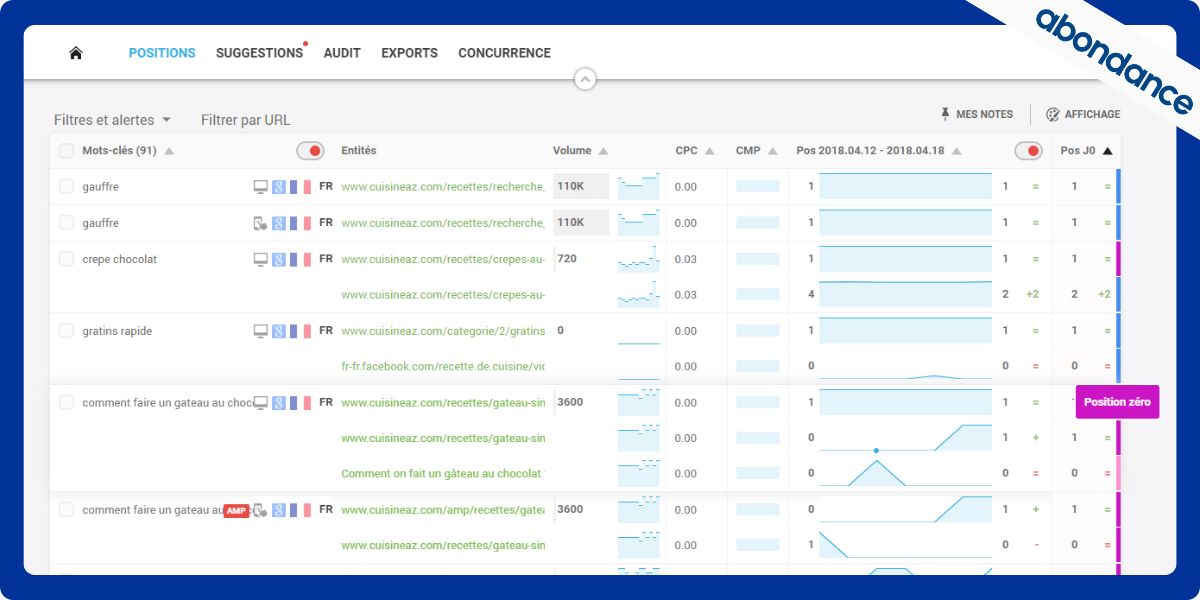Screen dimensions: 1200x600
Task: Click French flag in crepe chocolat row
Action: [x=300, y=259]
